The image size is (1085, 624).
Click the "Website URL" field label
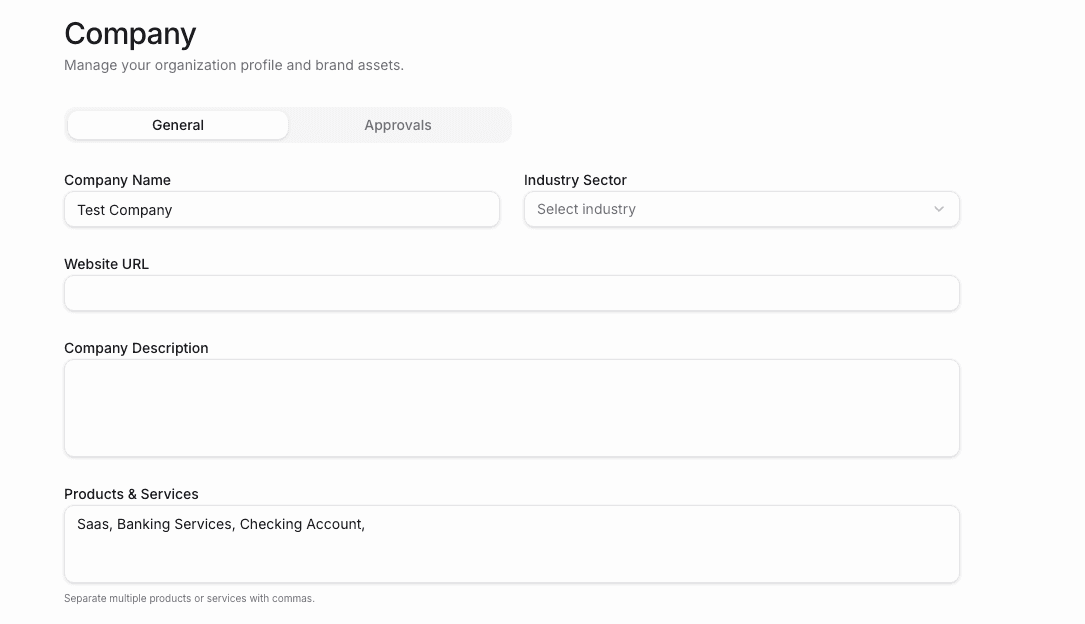click(106, 264)
